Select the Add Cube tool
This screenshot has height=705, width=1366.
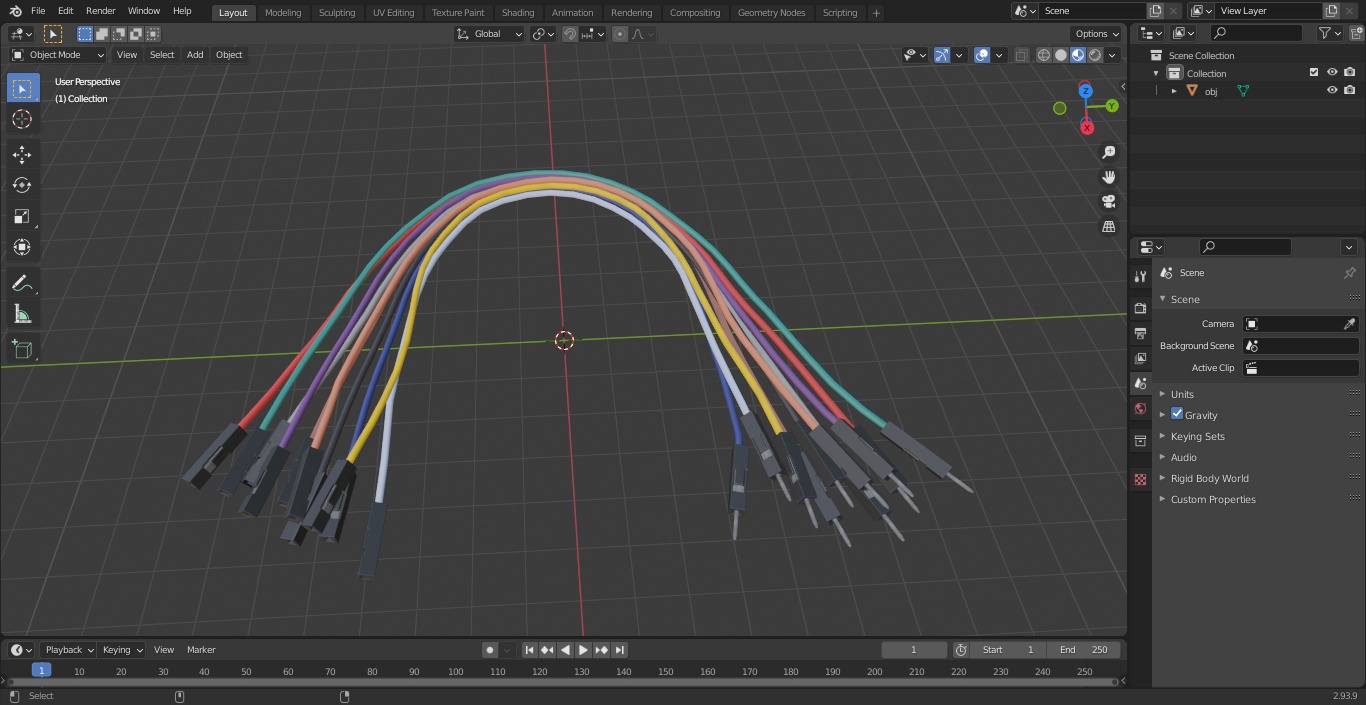pos(22,349)
